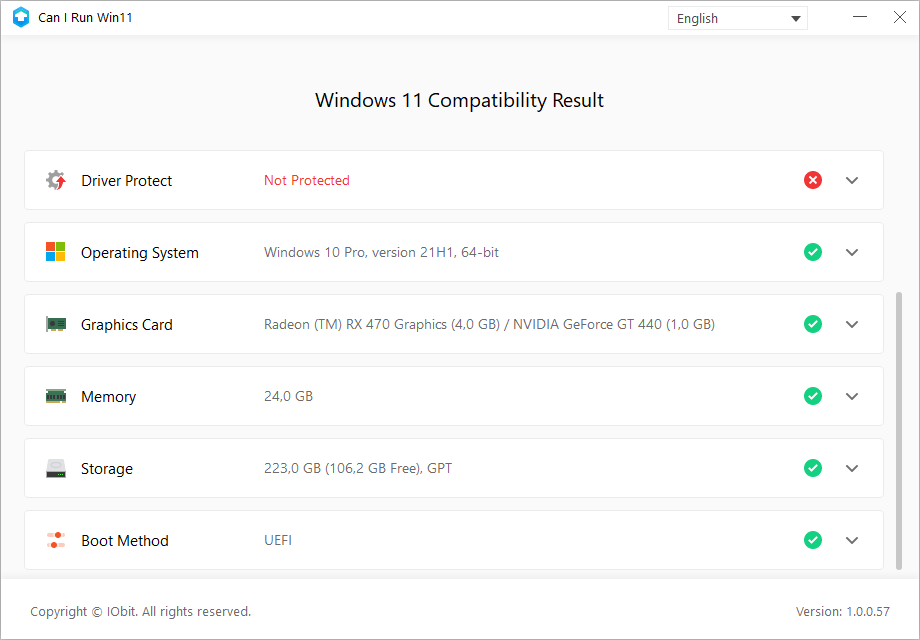
Task: Click the Version 1.0.0.57 text
Action: click(x=842, y=611)
